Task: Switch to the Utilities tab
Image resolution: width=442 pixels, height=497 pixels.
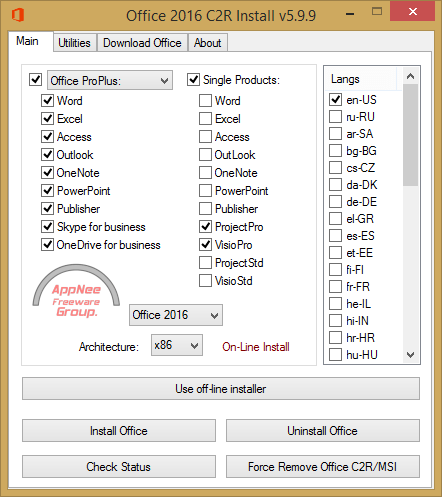Action: (75, 43)
